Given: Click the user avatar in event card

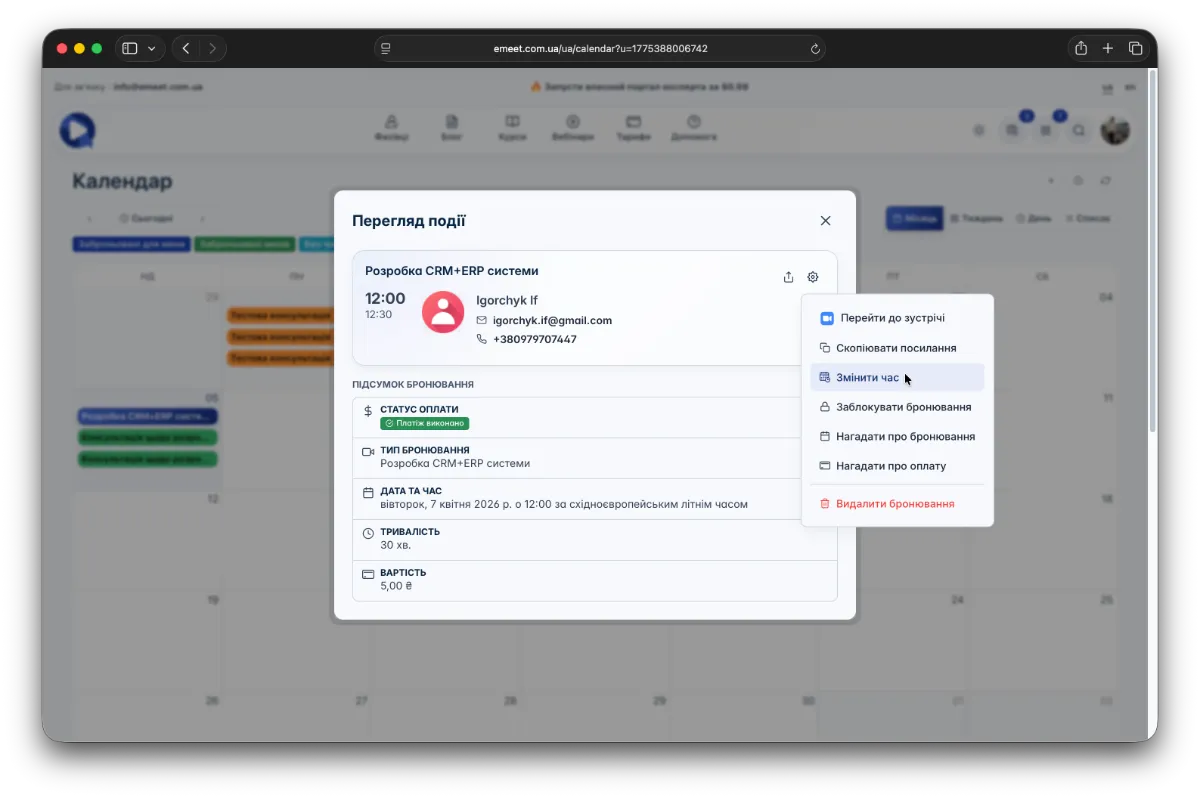Looking at the screenshot, I should (x=443, y=312).
